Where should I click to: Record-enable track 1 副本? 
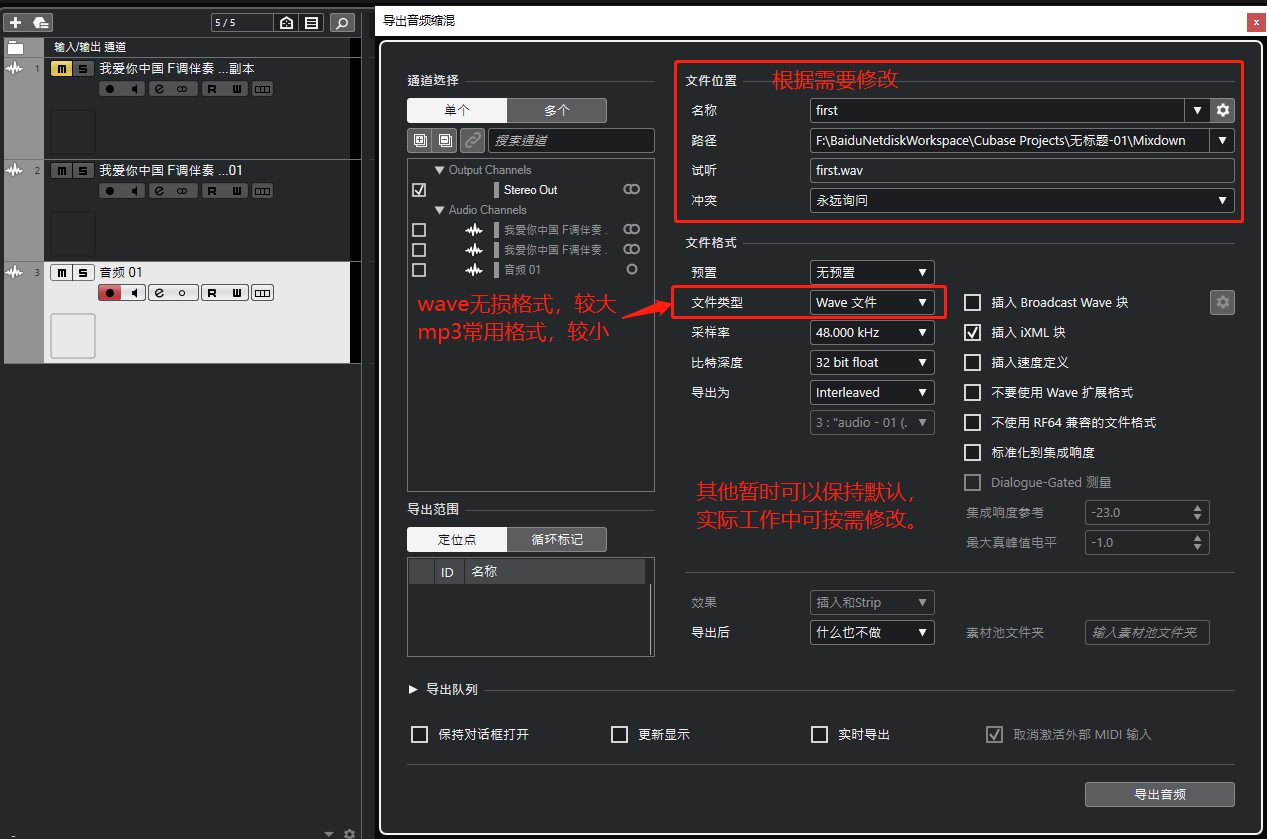click(x=110, y=89)
